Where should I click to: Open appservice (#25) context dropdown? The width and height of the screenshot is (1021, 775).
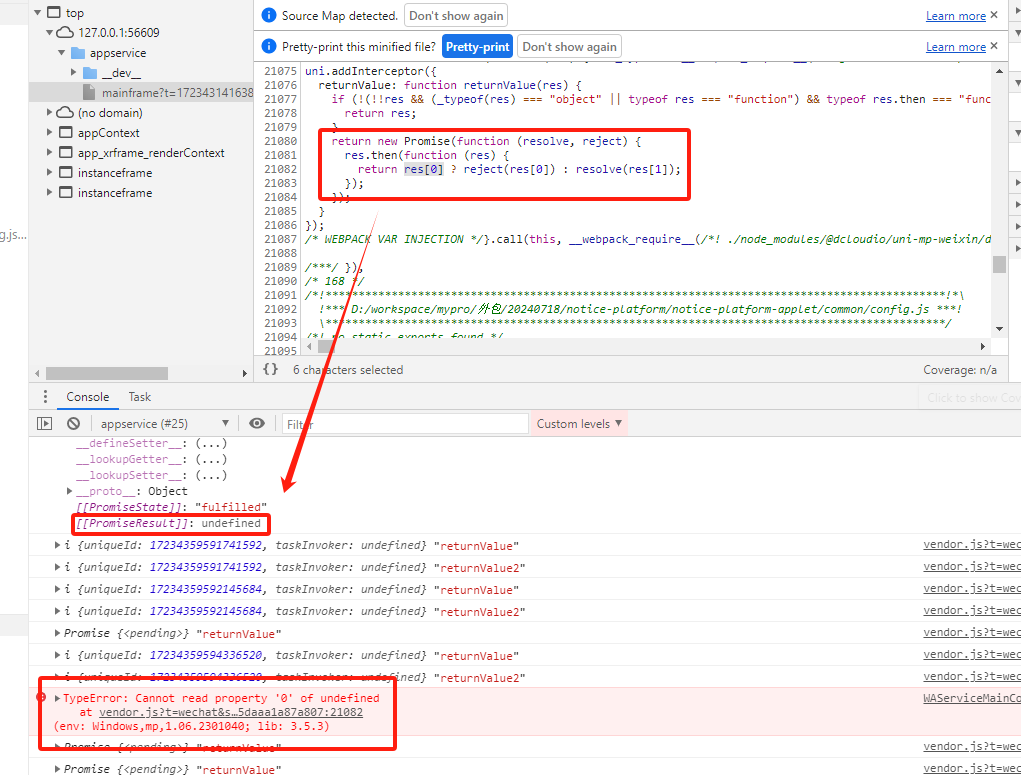[164, 423]
